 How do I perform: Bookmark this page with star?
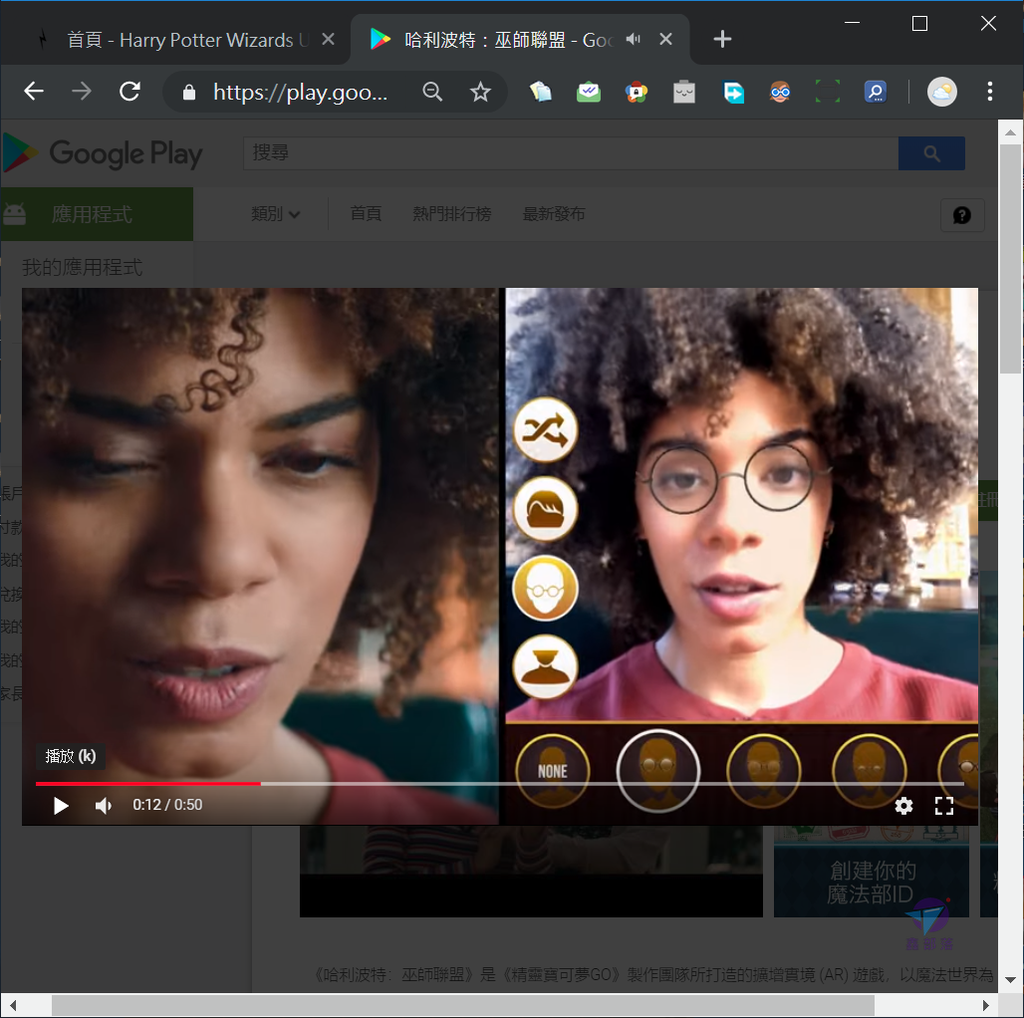[x=481, y=91]
